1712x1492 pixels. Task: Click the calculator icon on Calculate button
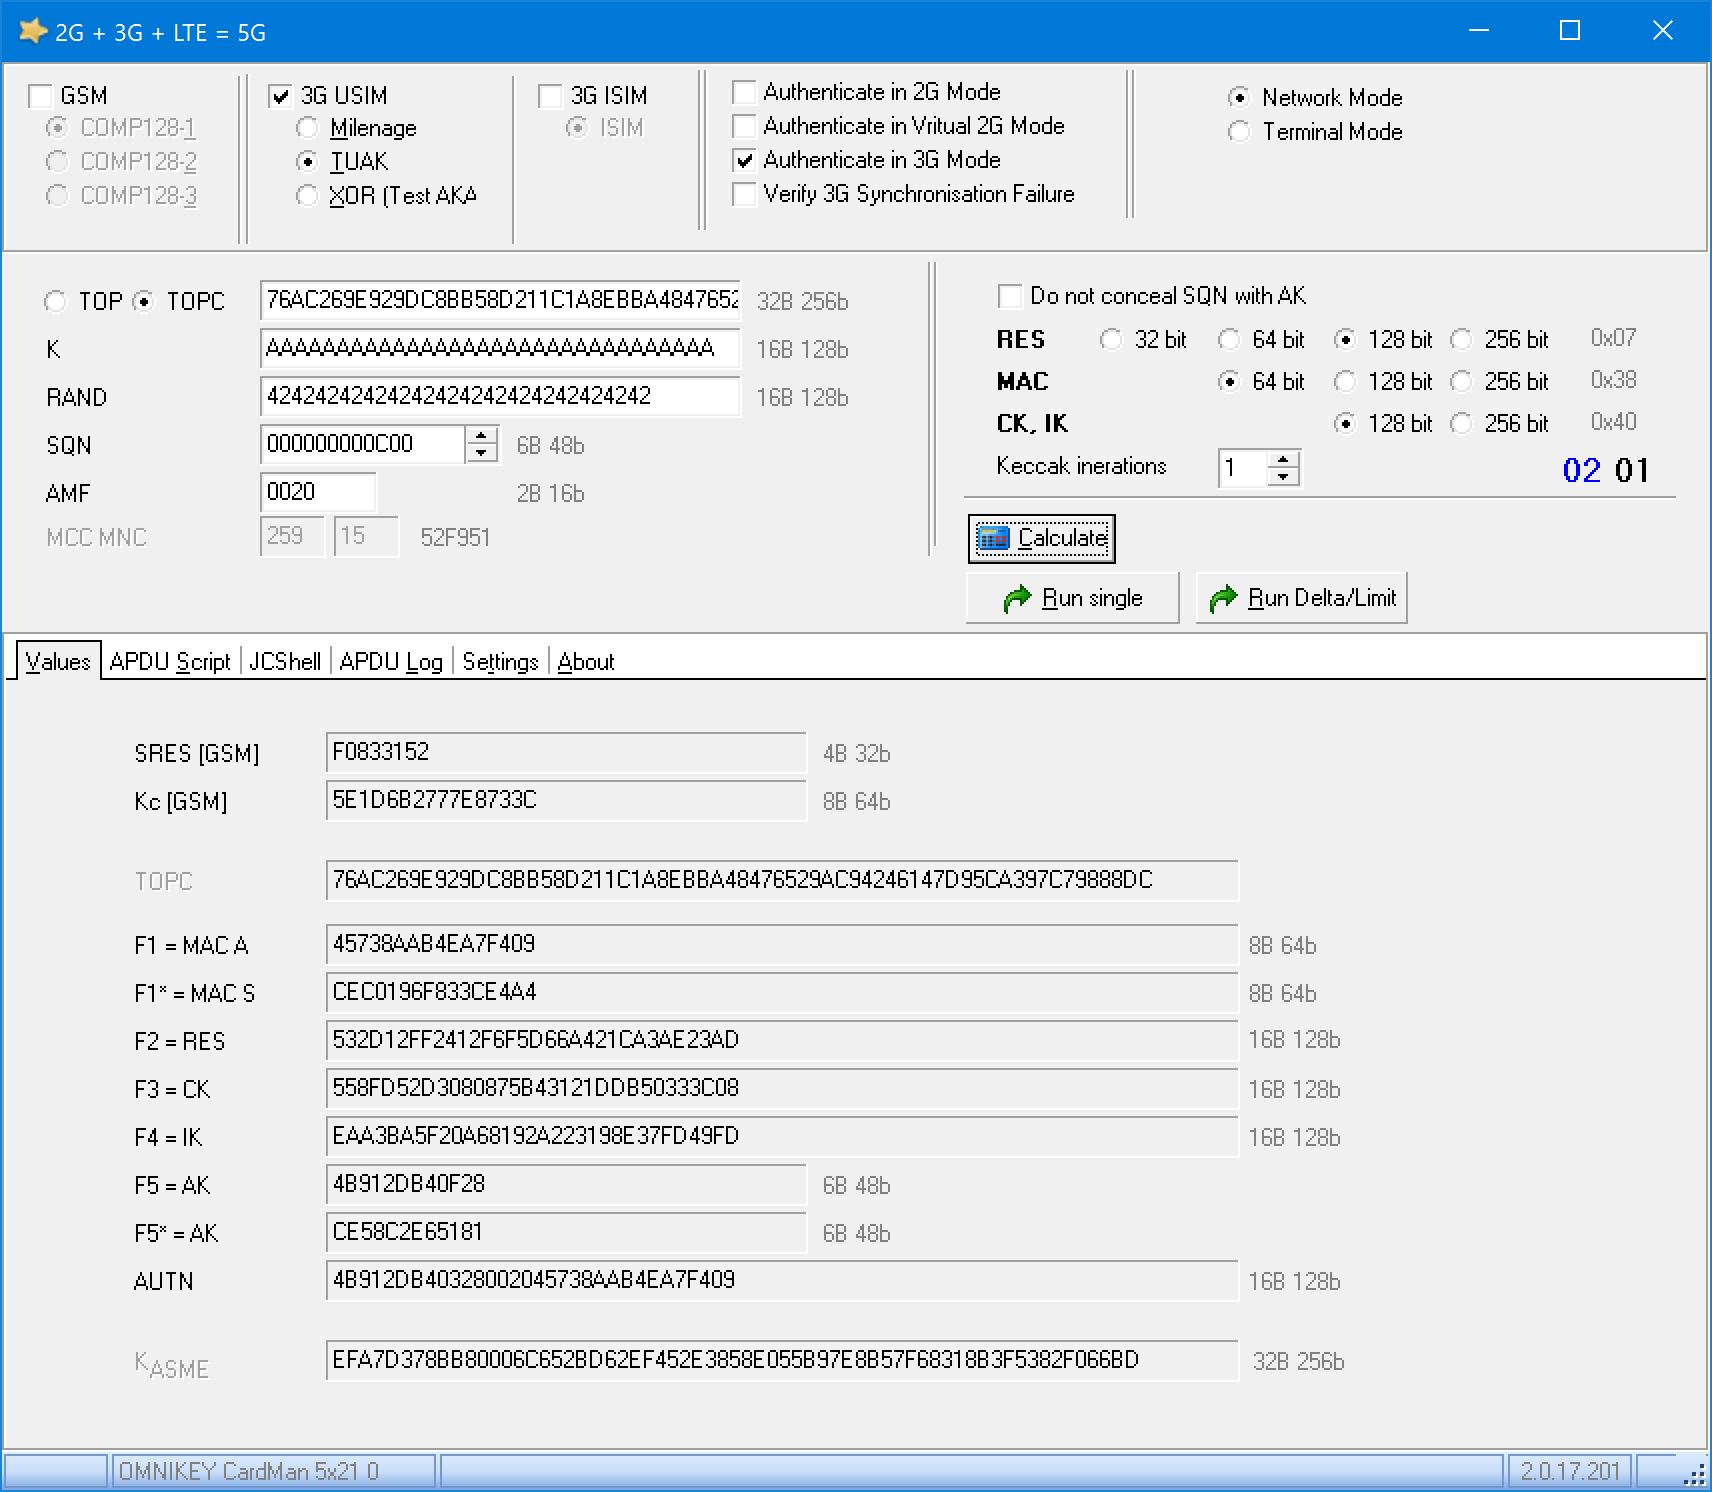click(993, 538)
